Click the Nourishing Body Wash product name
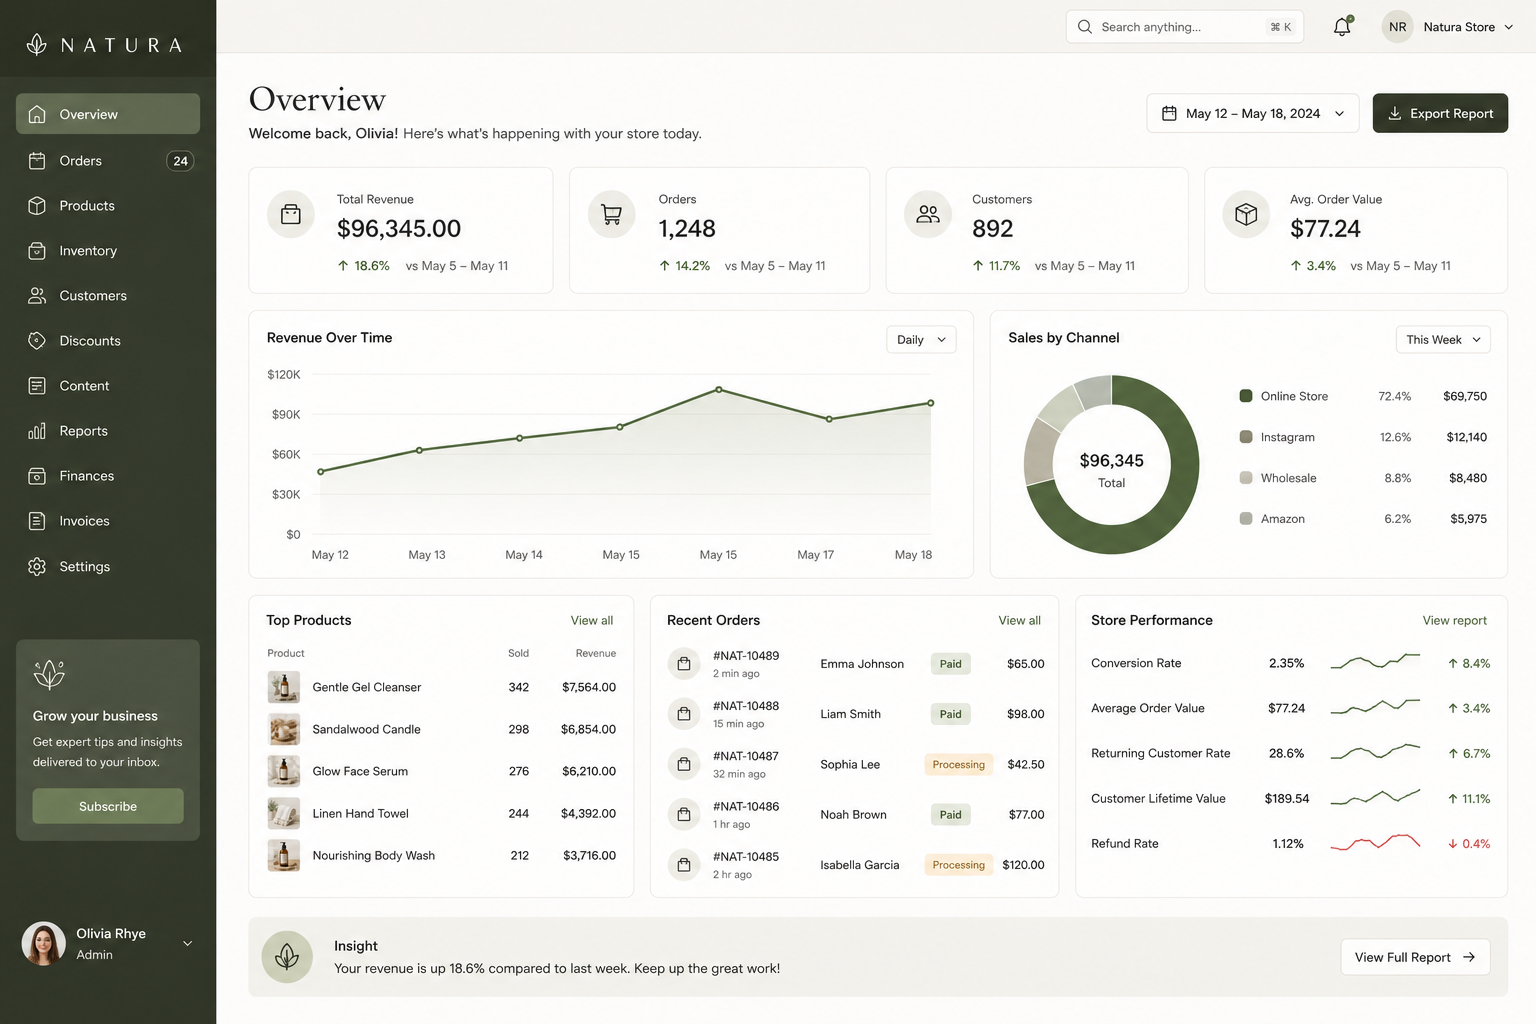The height and width of the screenshot is (1024, 1536). pyautogui.click(x=373, y=855)
